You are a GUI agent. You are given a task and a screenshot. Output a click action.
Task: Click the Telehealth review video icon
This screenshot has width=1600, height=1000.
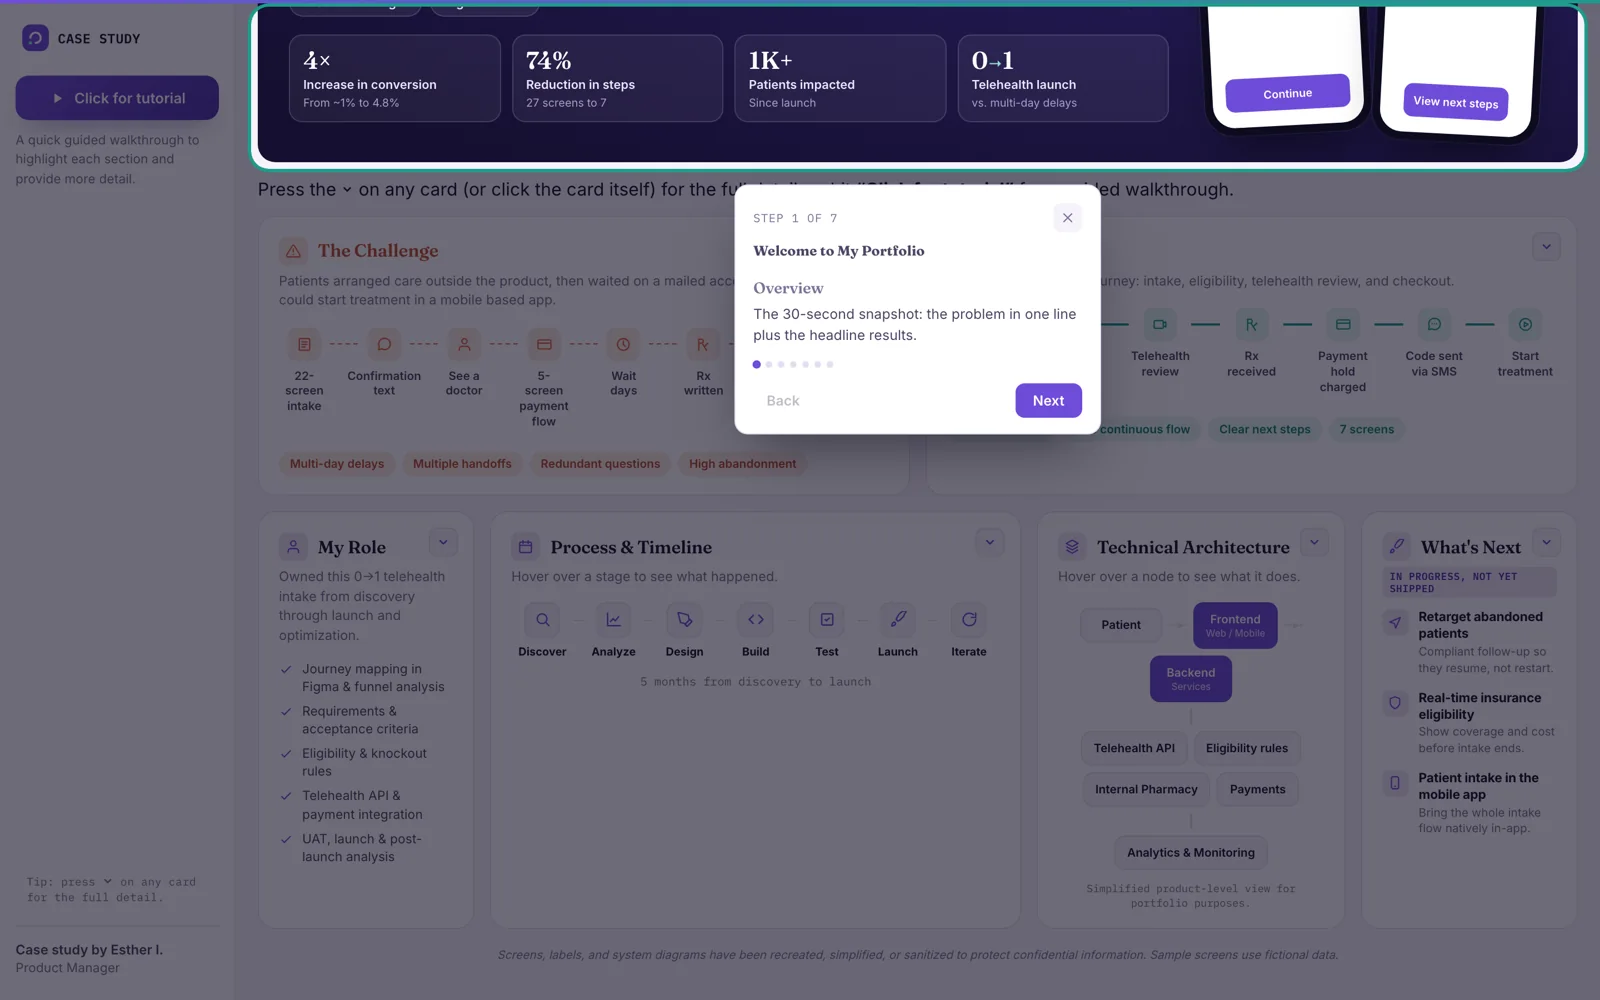point(1160,324)
